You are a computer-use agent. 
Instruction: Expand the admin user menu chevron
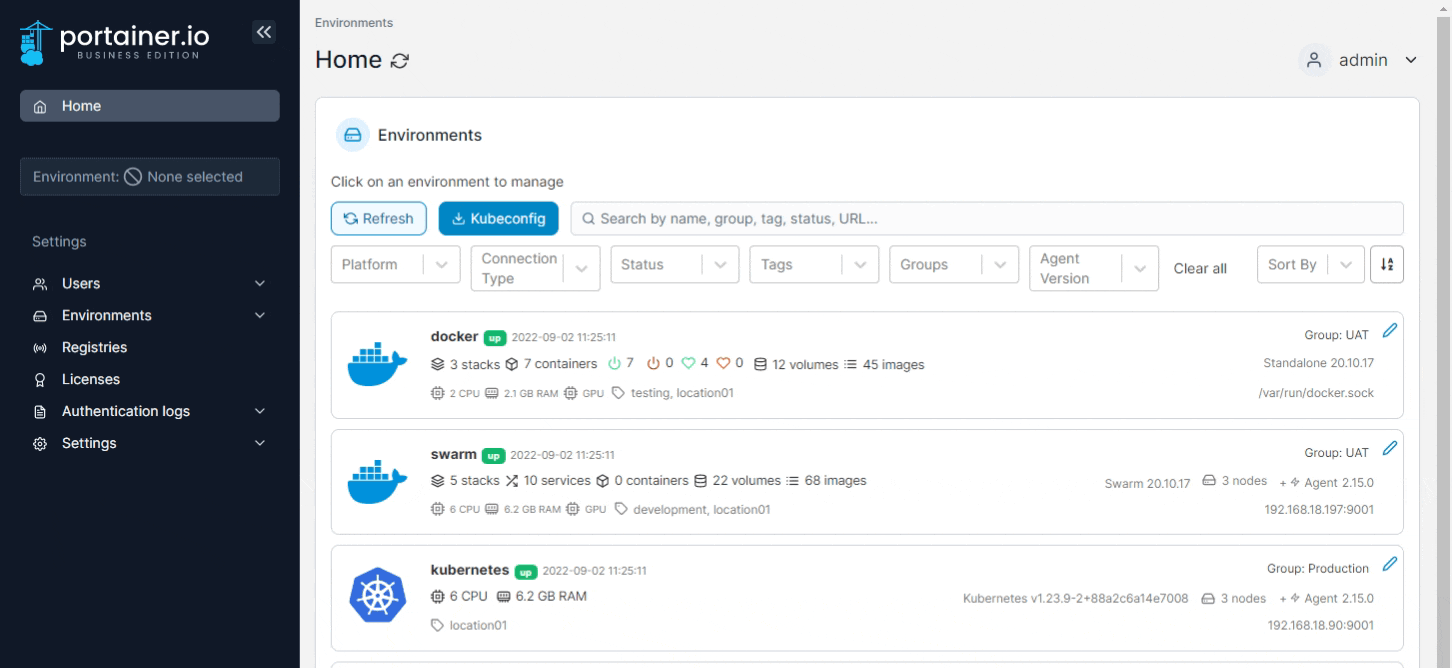(x=1411, y=61)
